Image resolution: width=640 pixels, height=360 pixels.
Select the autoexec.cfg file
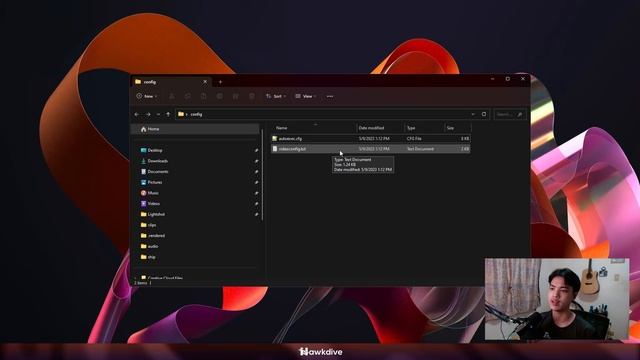pyautogui.click(x=371, y=138)
